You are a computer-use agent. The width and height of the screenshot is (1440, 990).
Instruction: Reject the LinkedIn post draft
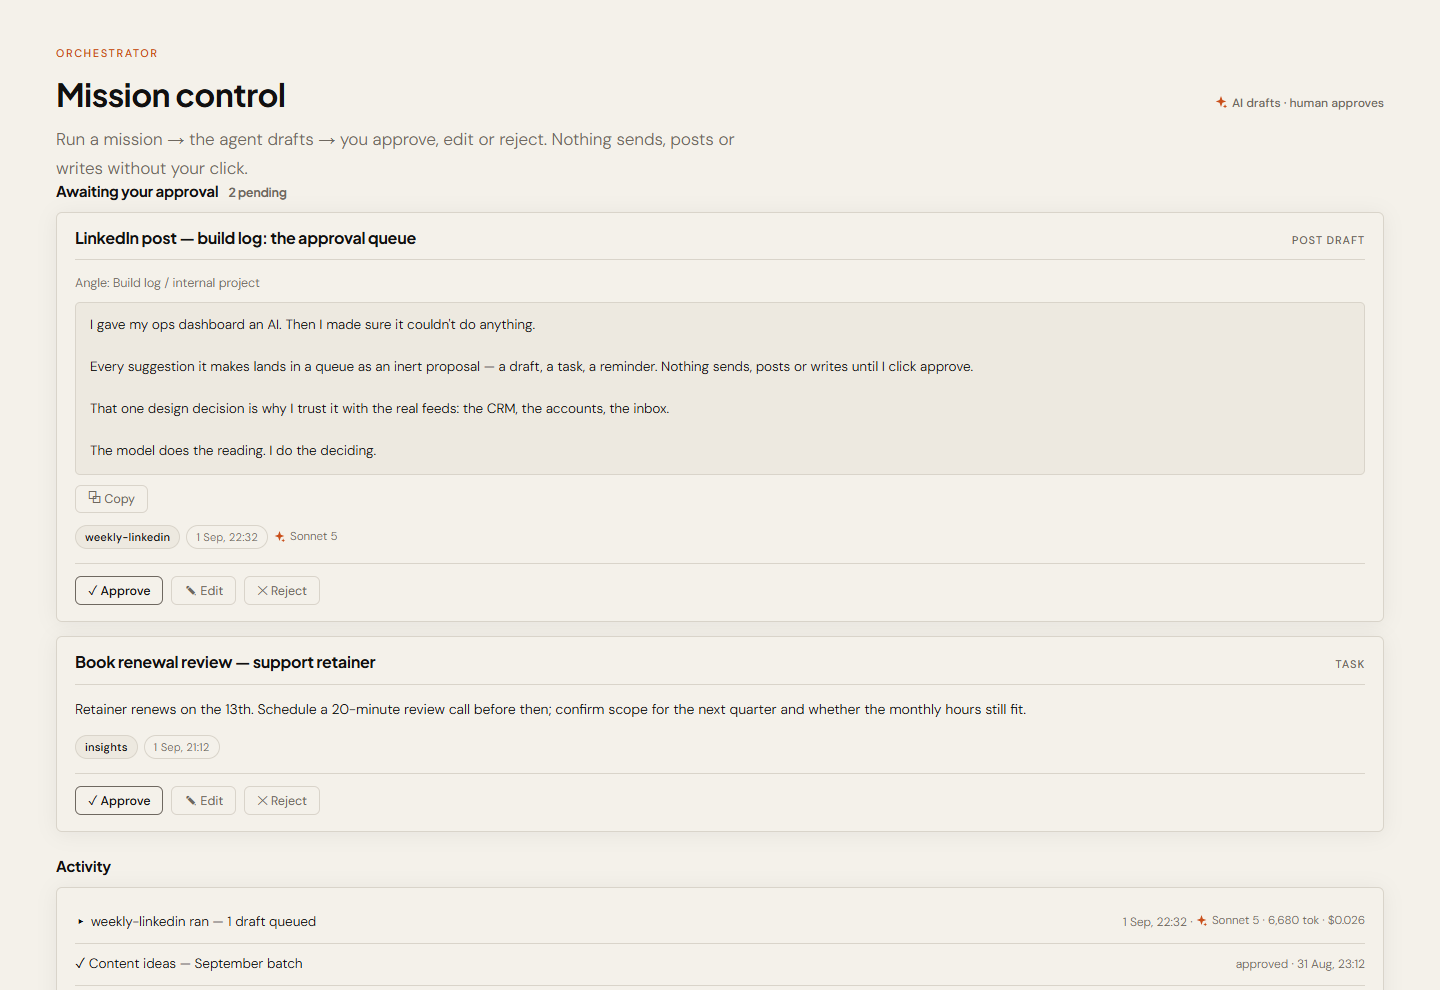coord(282,591)
